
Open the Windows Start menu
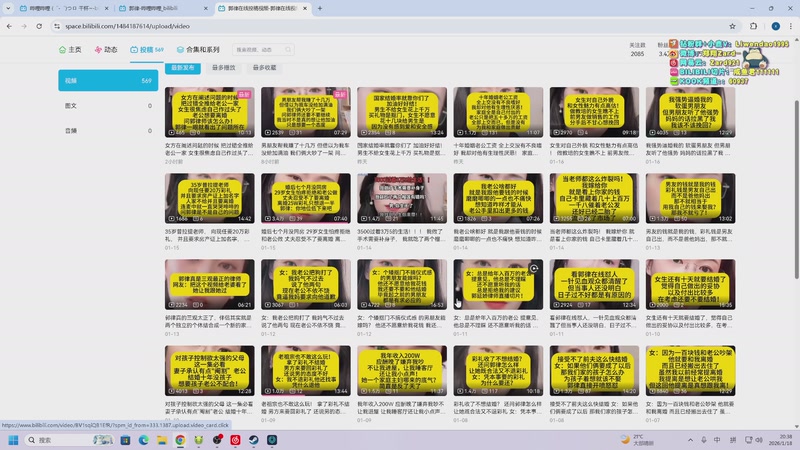(13, 440)
